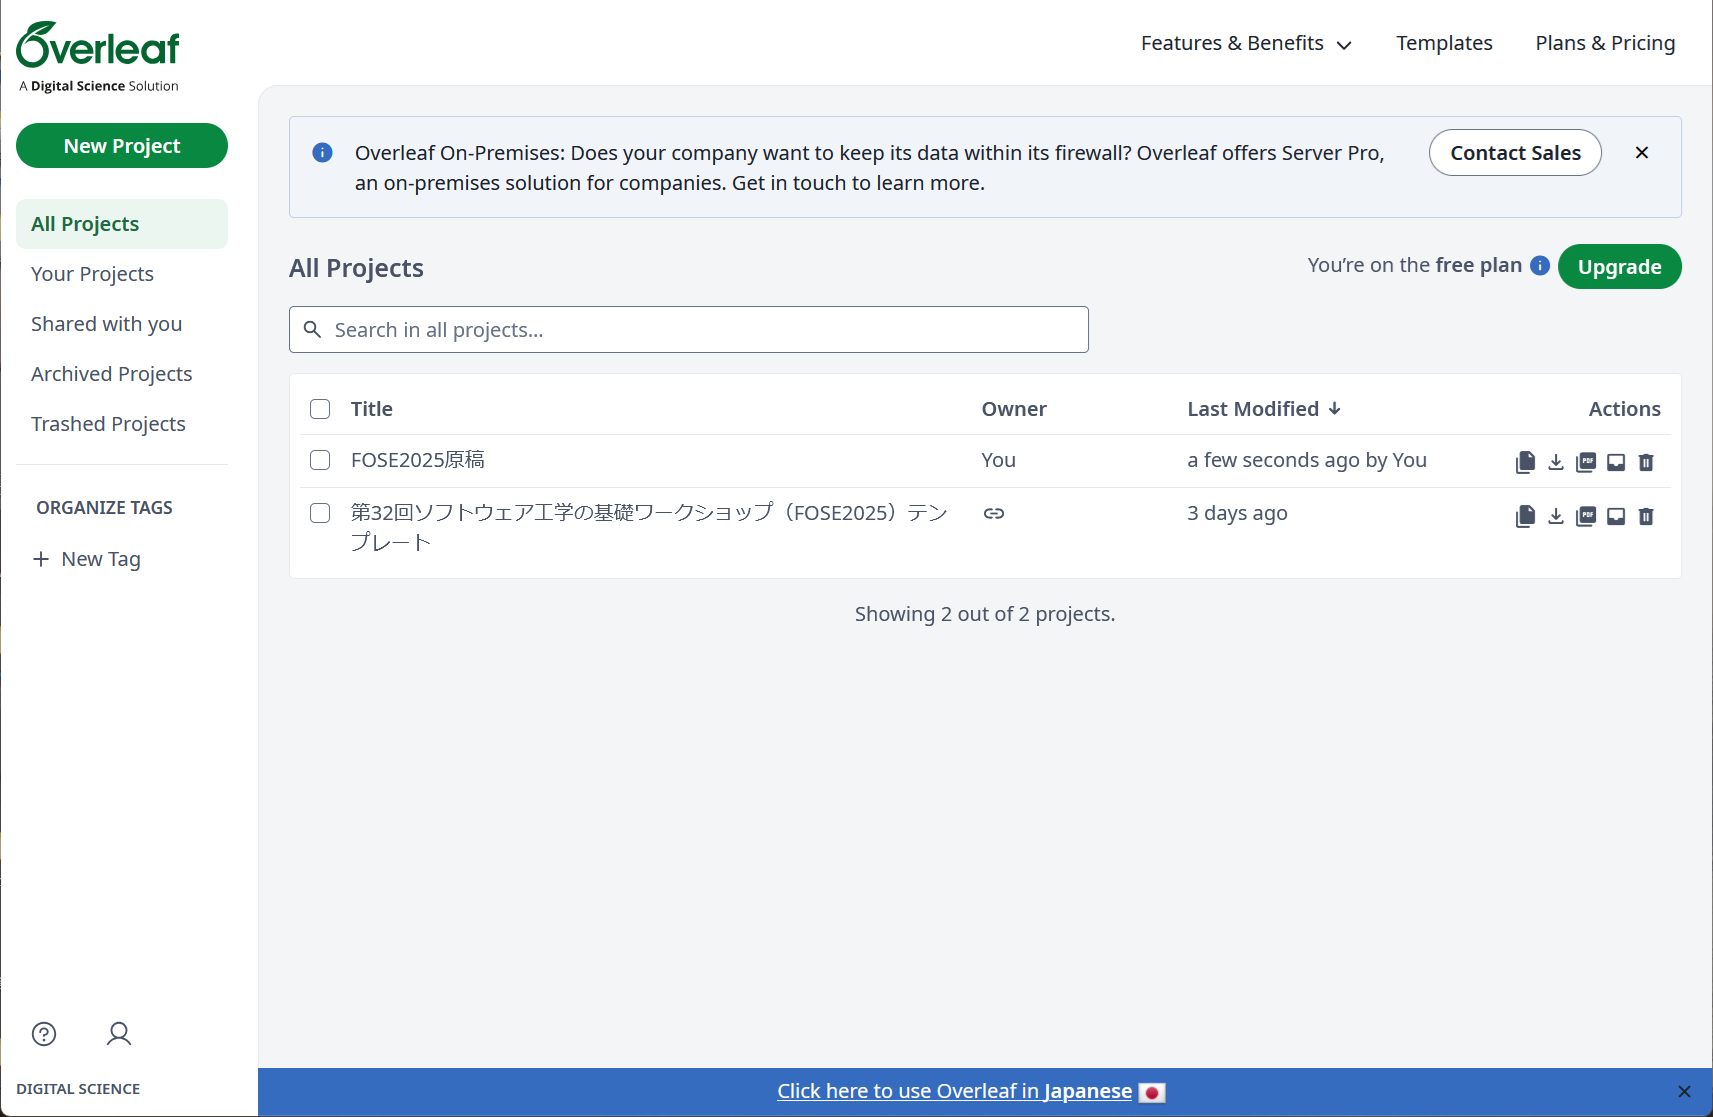Click the Upgrade button
Image resolution: width=1713 pixels, height=1117 pixels.
click(1619, 267)
